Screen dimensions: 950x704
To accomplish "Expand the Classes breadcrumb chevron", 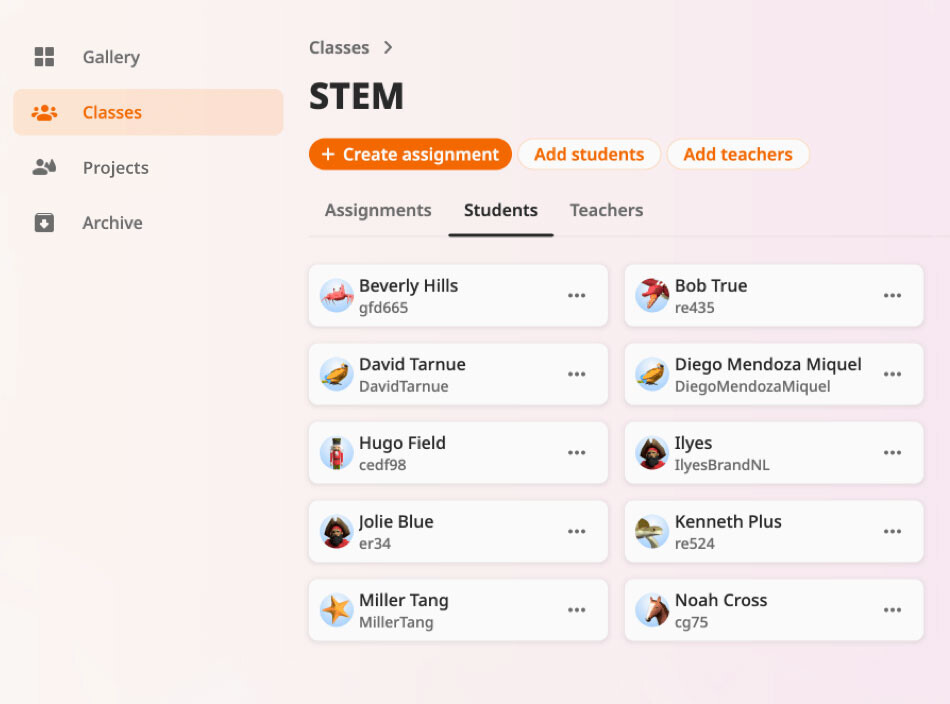I will [388, 48].
